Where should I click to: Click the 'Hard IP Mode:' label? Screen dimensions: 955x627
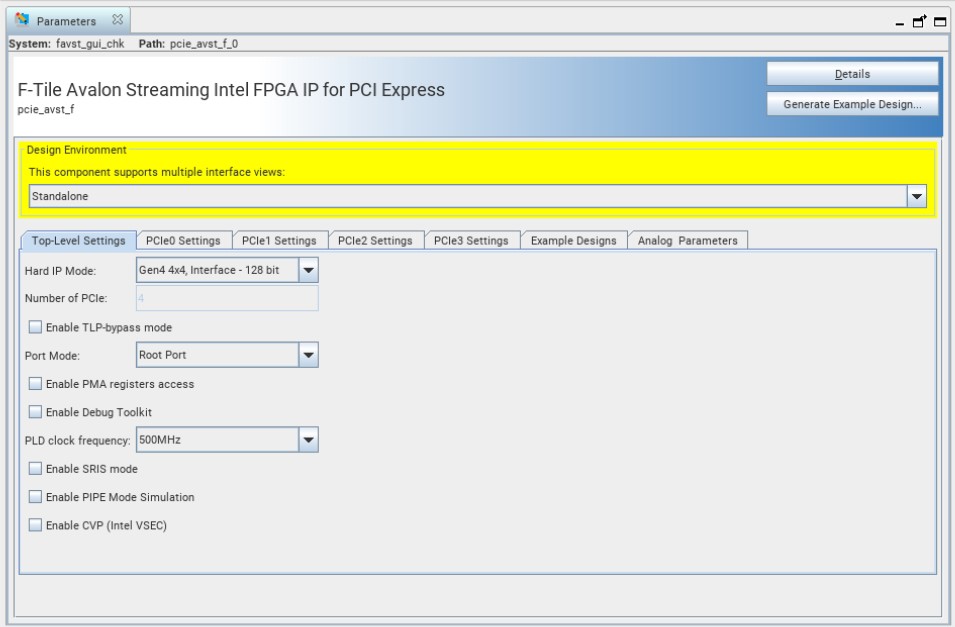coord(60,271)
